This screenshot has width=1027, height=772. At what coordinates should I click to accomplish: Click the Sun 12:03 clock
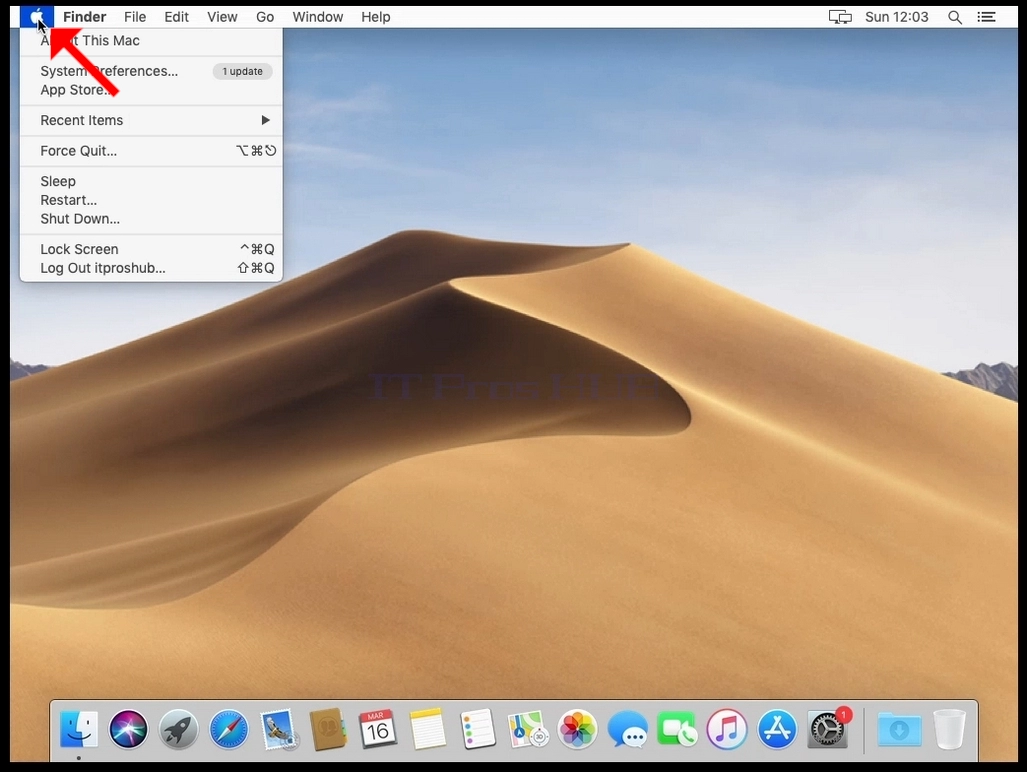click(897, 17)
